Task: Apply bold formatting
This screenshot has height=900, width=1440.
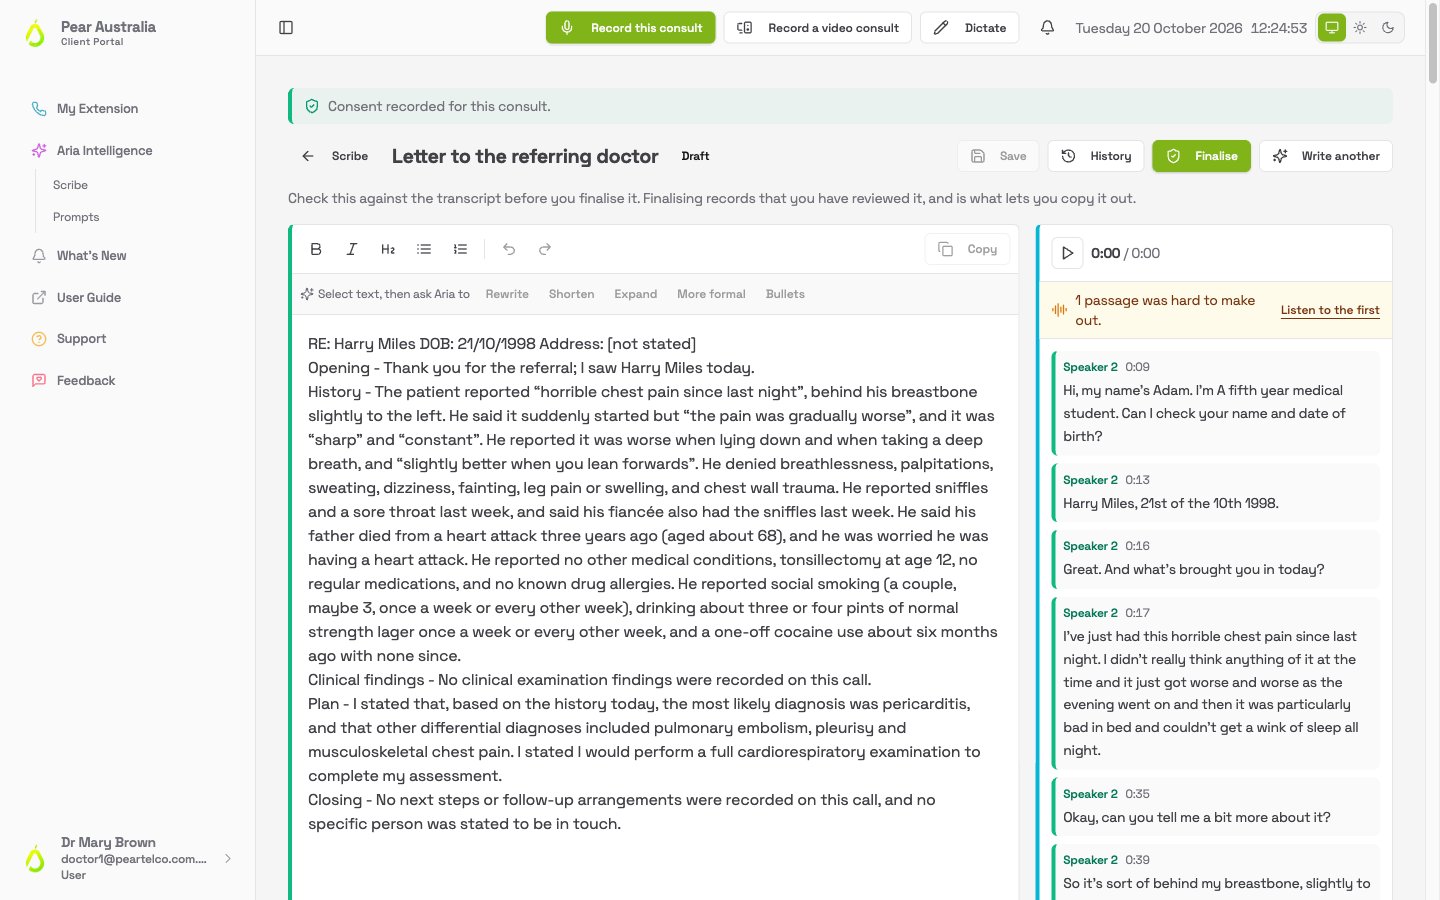Action: click(x=316, y=249)
